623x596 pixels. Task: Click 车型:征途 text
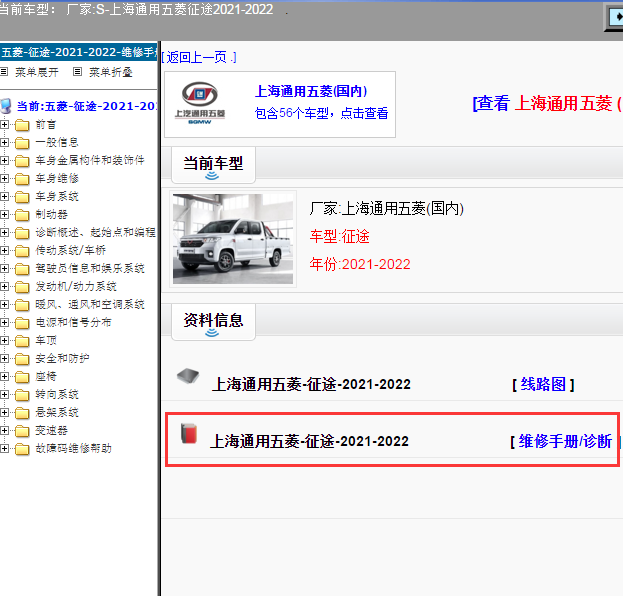(340, 236)
